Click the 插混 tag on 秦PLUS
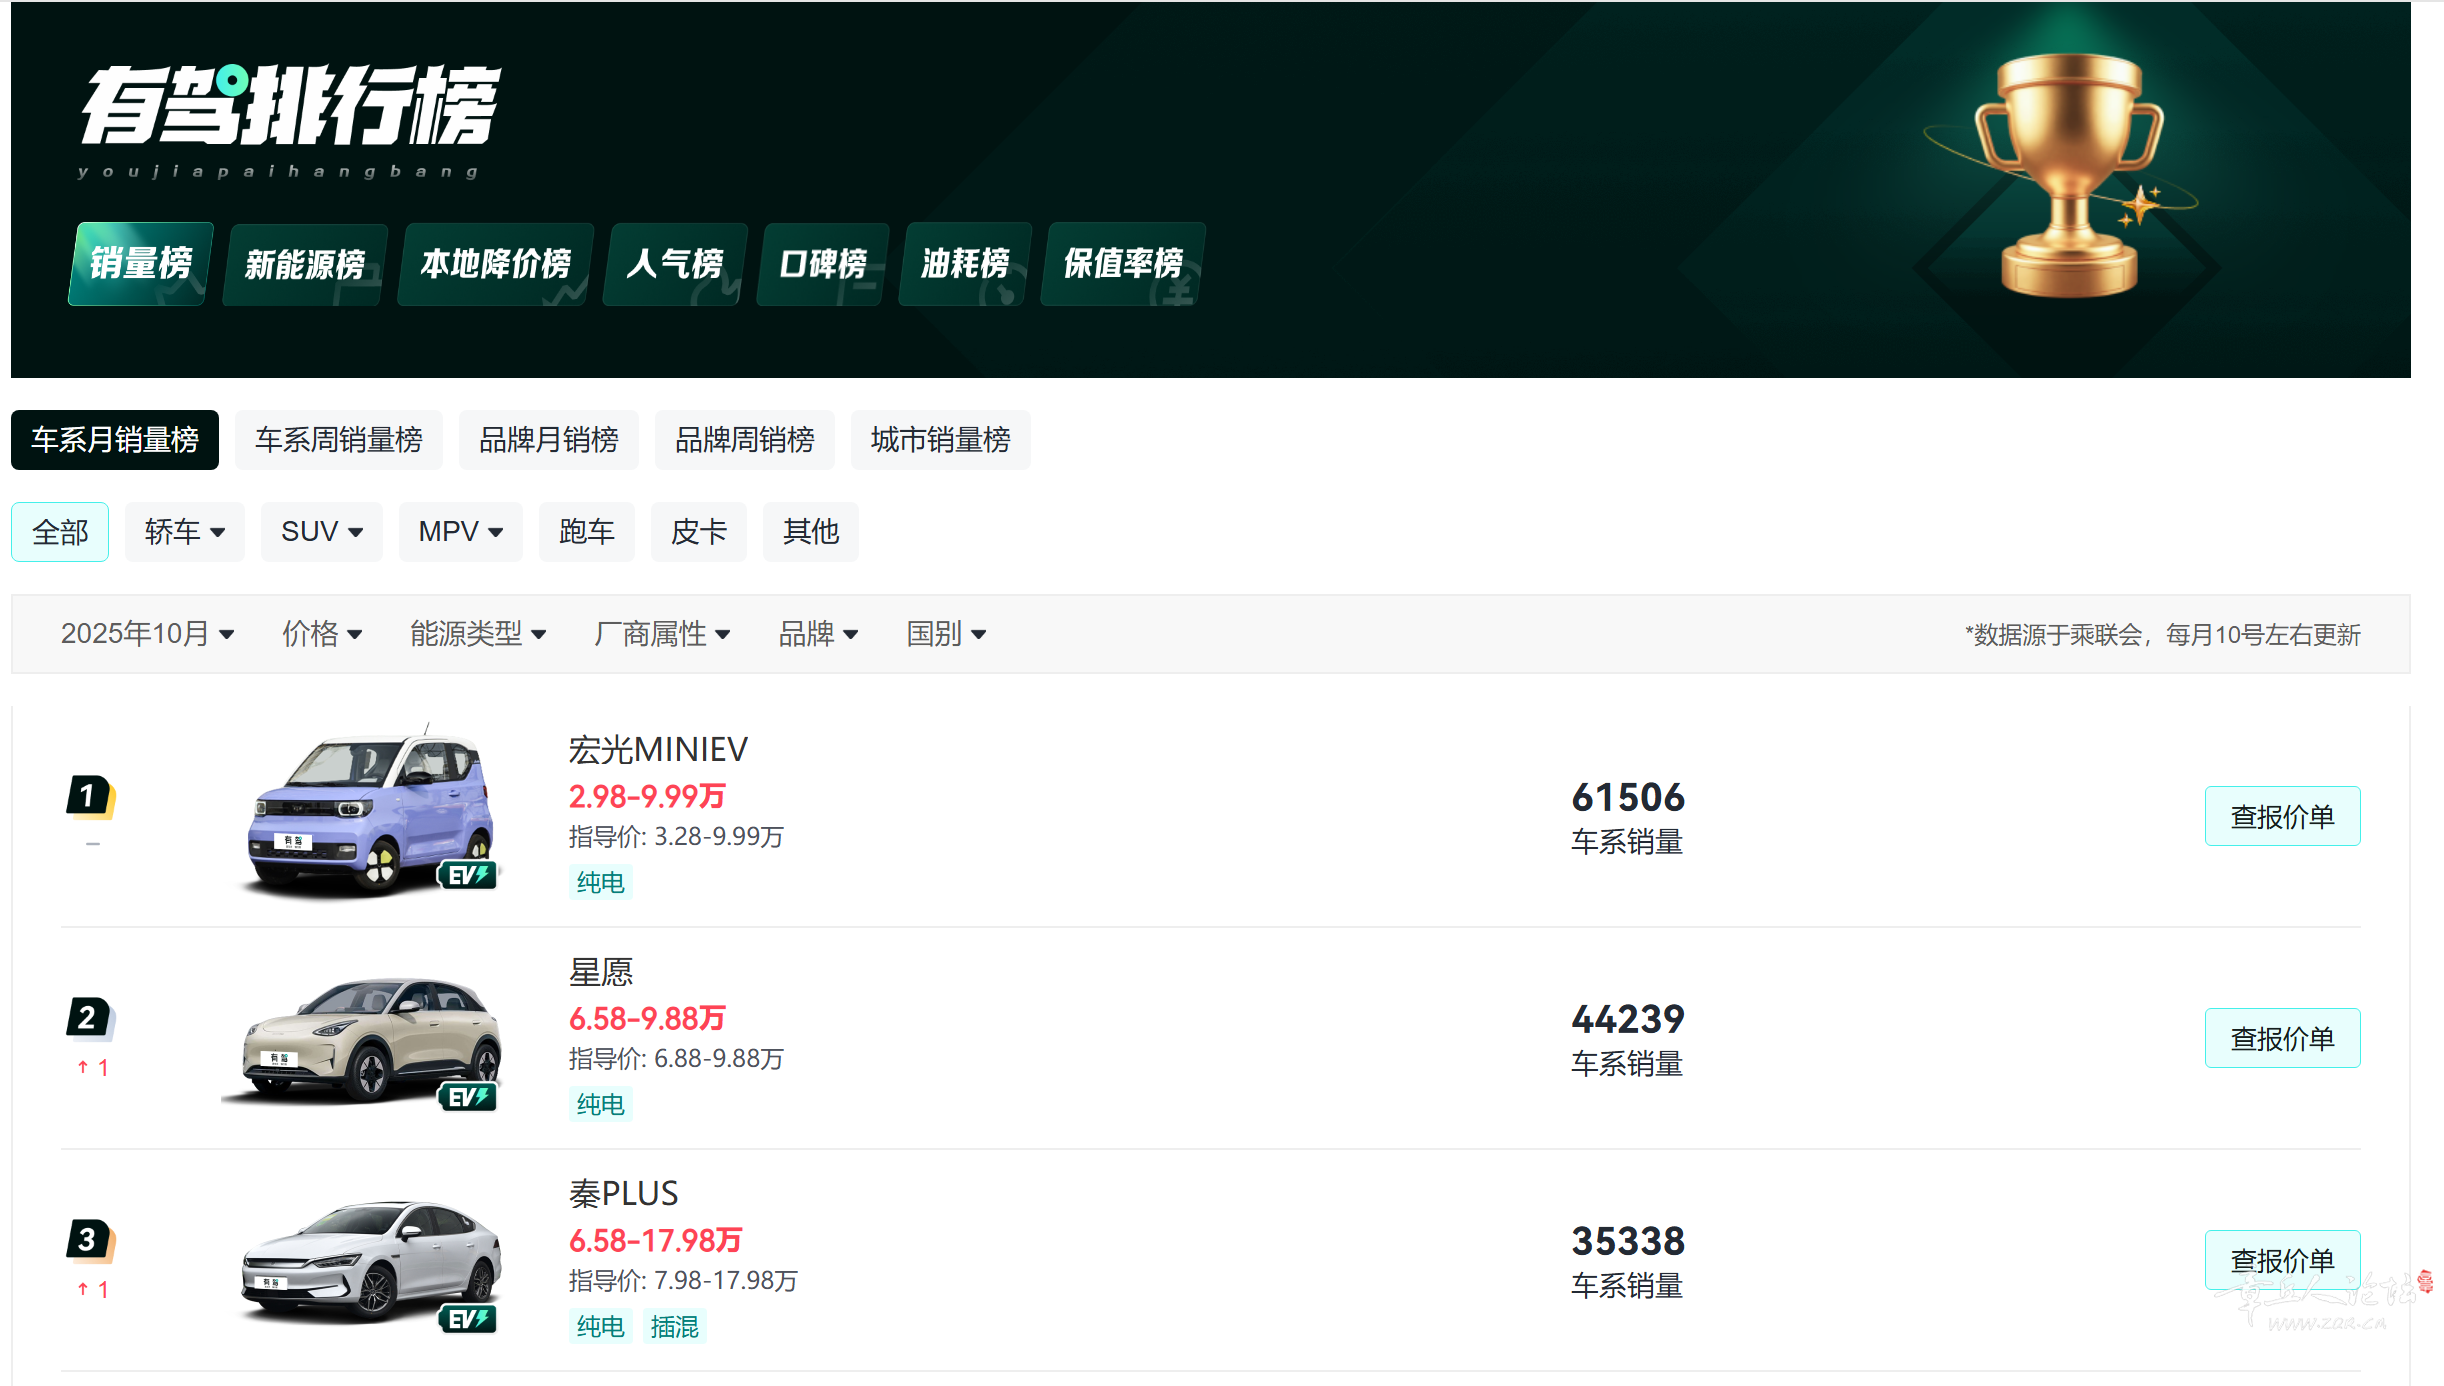This screenshot has width=2444, height=1386. (674, 1327)
